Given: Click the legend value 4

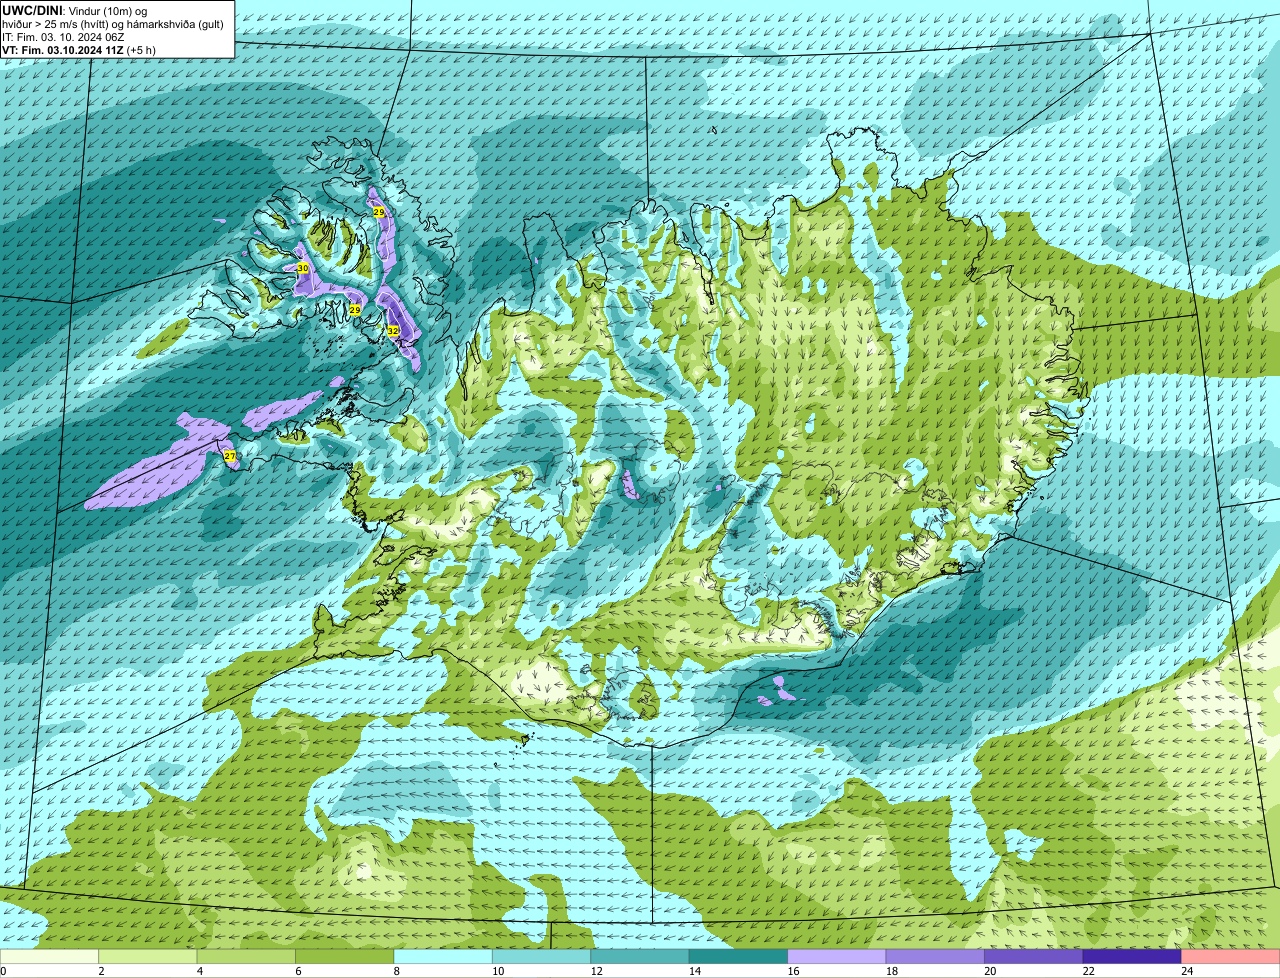Looking at the screenshot, I should pyautogui.click(x=199, y=971).
